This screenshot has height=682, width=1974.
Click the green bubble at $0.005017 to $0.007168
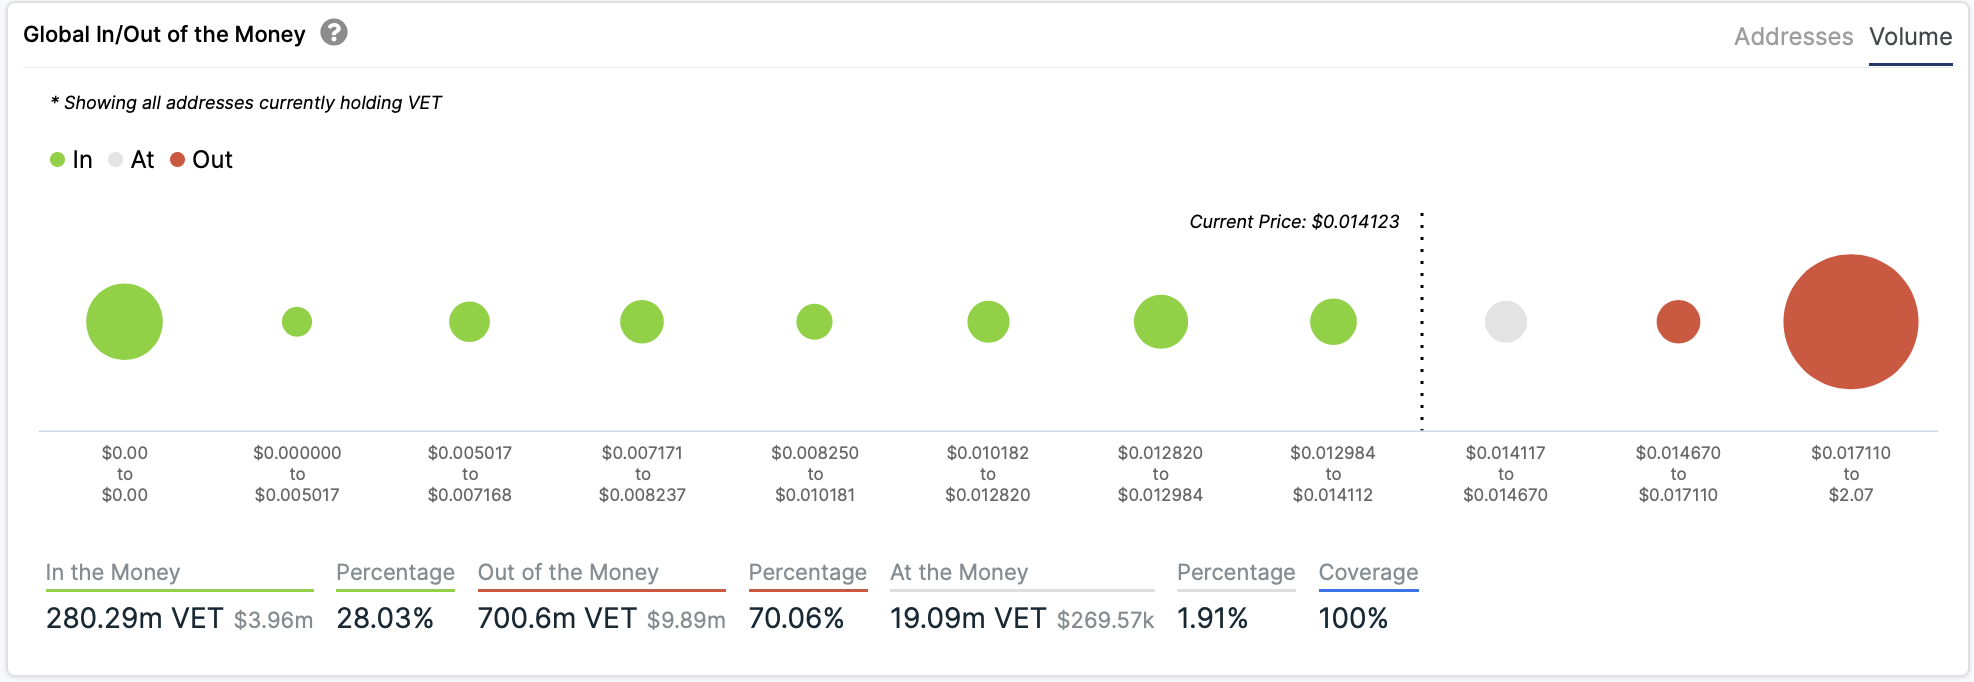click(469, 322)
